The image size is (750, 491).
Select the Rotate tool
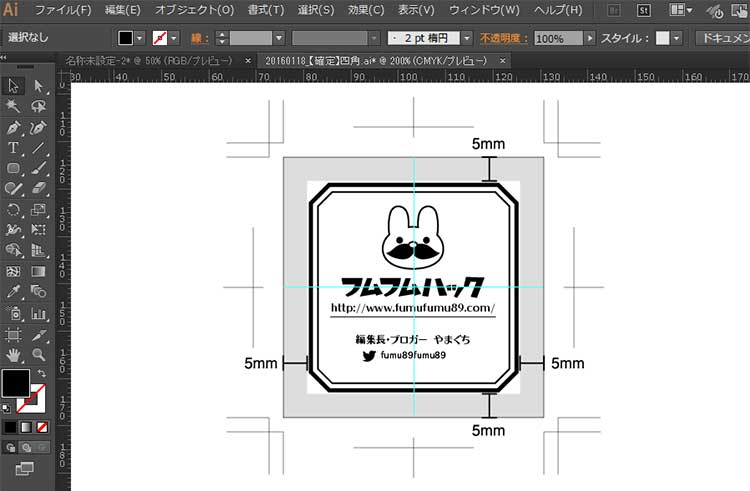pos(14,210)
